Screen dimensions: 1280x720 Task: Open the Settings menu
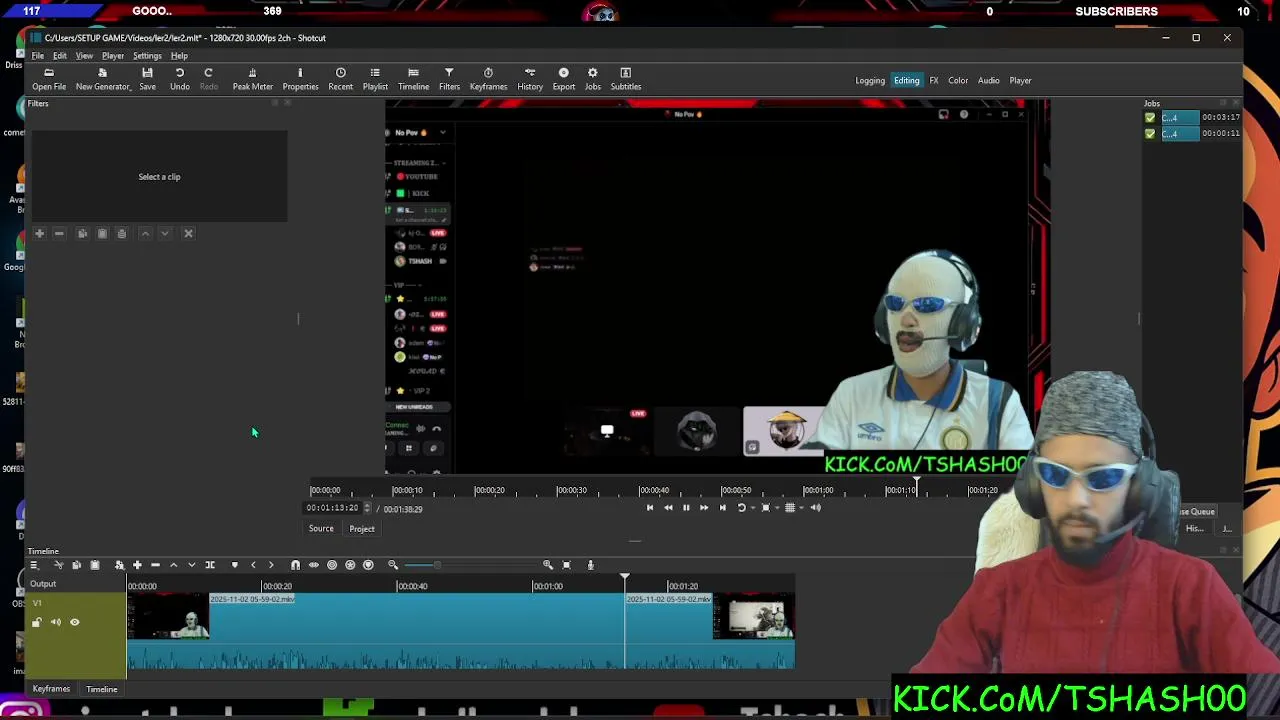pyautogui.click(x=147, y=56)
